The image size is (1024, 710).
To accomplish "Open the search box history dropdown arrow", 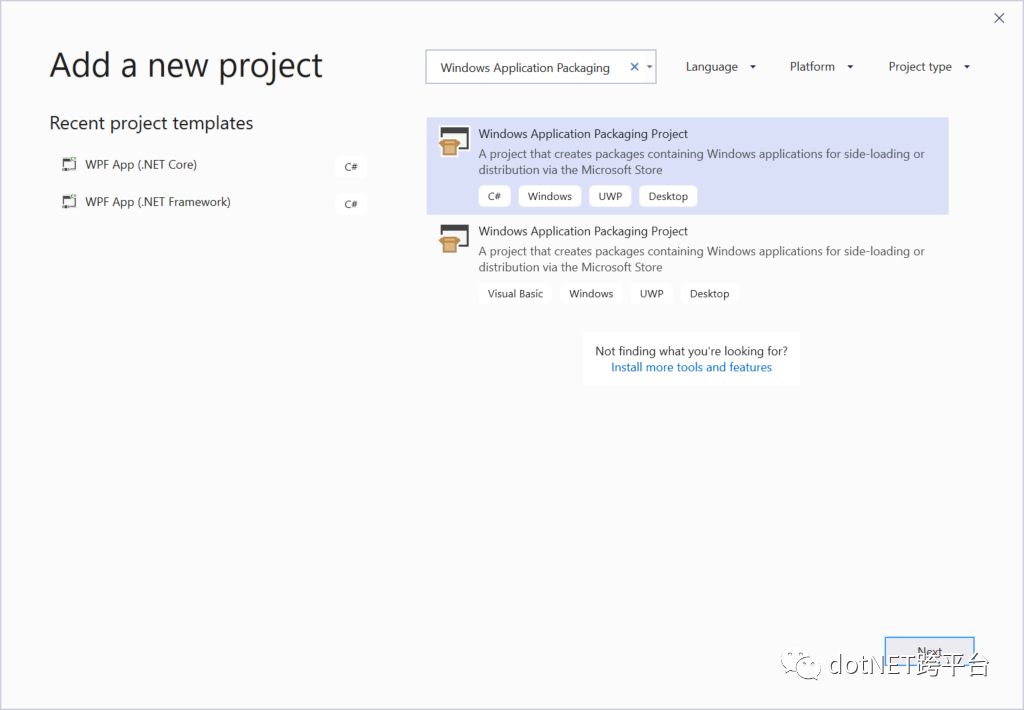I will point(649,67).
